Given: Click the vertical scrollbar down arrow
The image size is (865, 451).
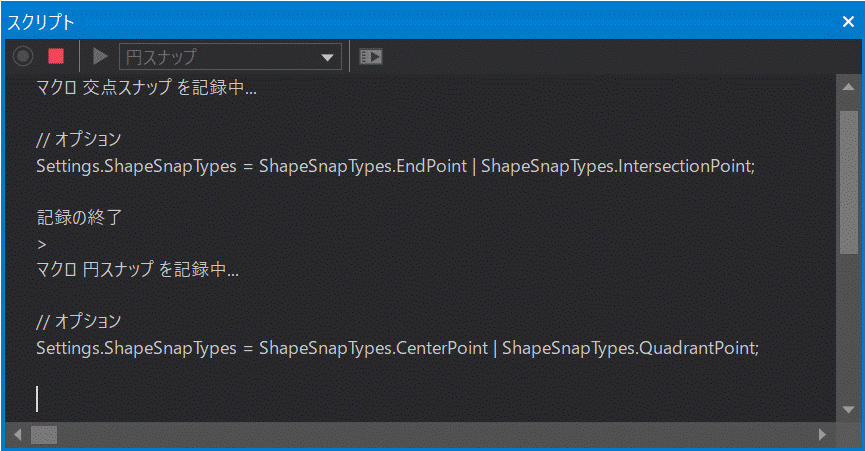Looking at the screenshot, I should [848, 412].
